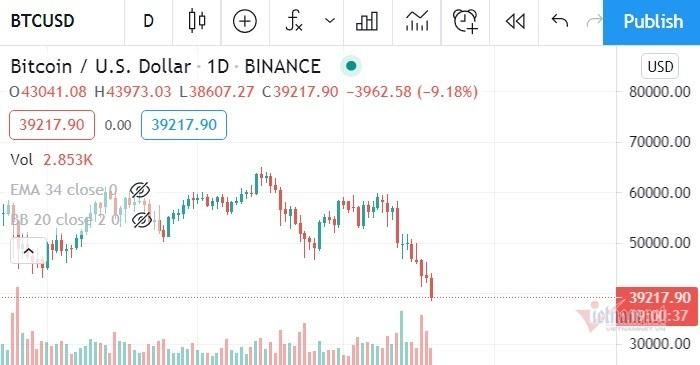Image resolution: width=700 pixels, height=365 pixels.
Task: Click the red 39217.90 sell price box
Action: (x=52, y=125)
